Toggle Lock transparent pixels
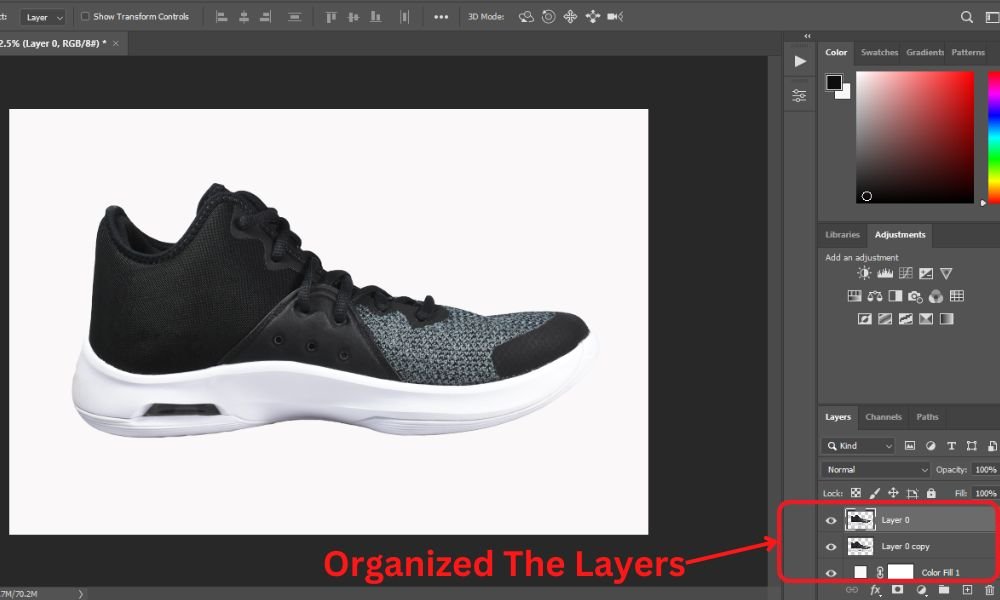The width and height of the screenshot is (1000, 600). [x=856, y=493]
